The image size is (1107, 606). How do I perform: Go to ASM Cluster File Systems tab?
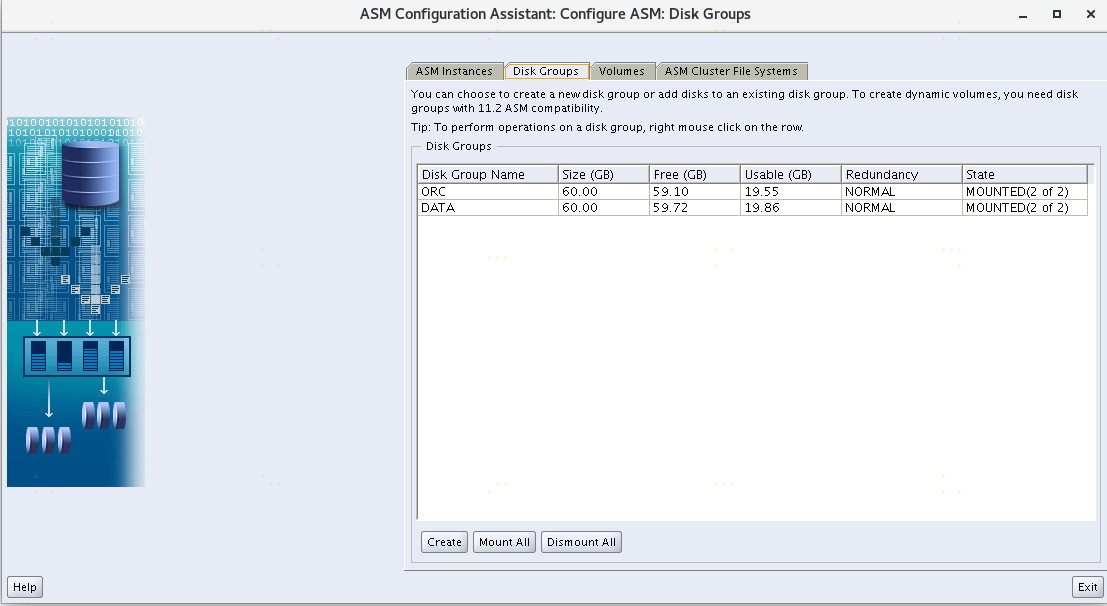pyautogui.click(x=731, y=71)
